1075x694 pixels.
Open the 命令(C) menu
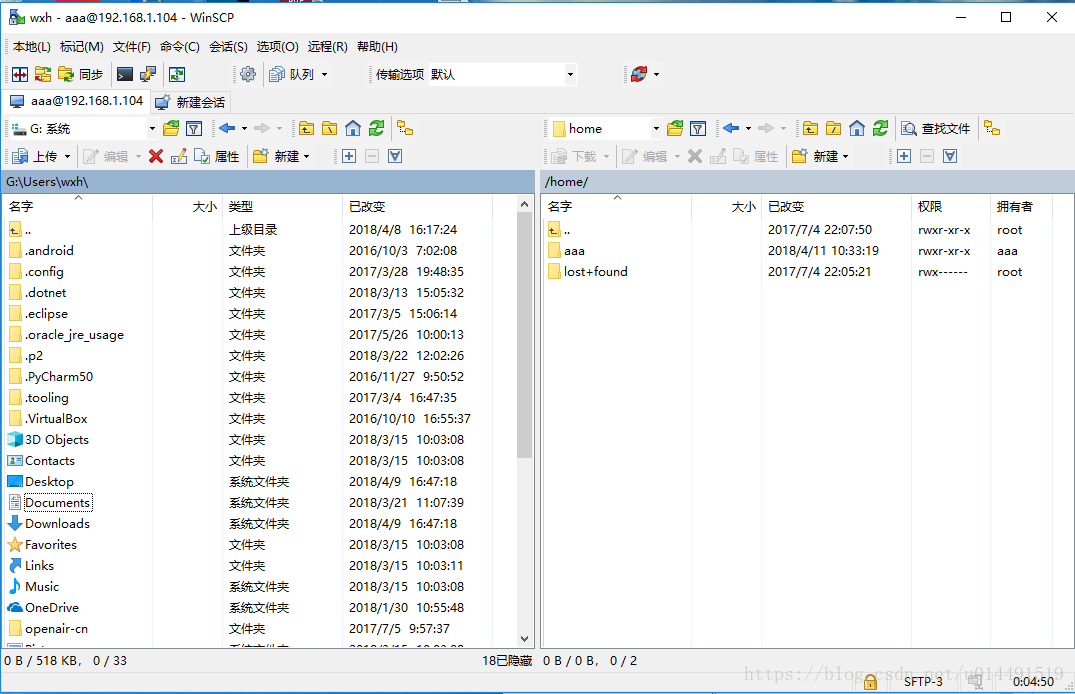point(180,47)
